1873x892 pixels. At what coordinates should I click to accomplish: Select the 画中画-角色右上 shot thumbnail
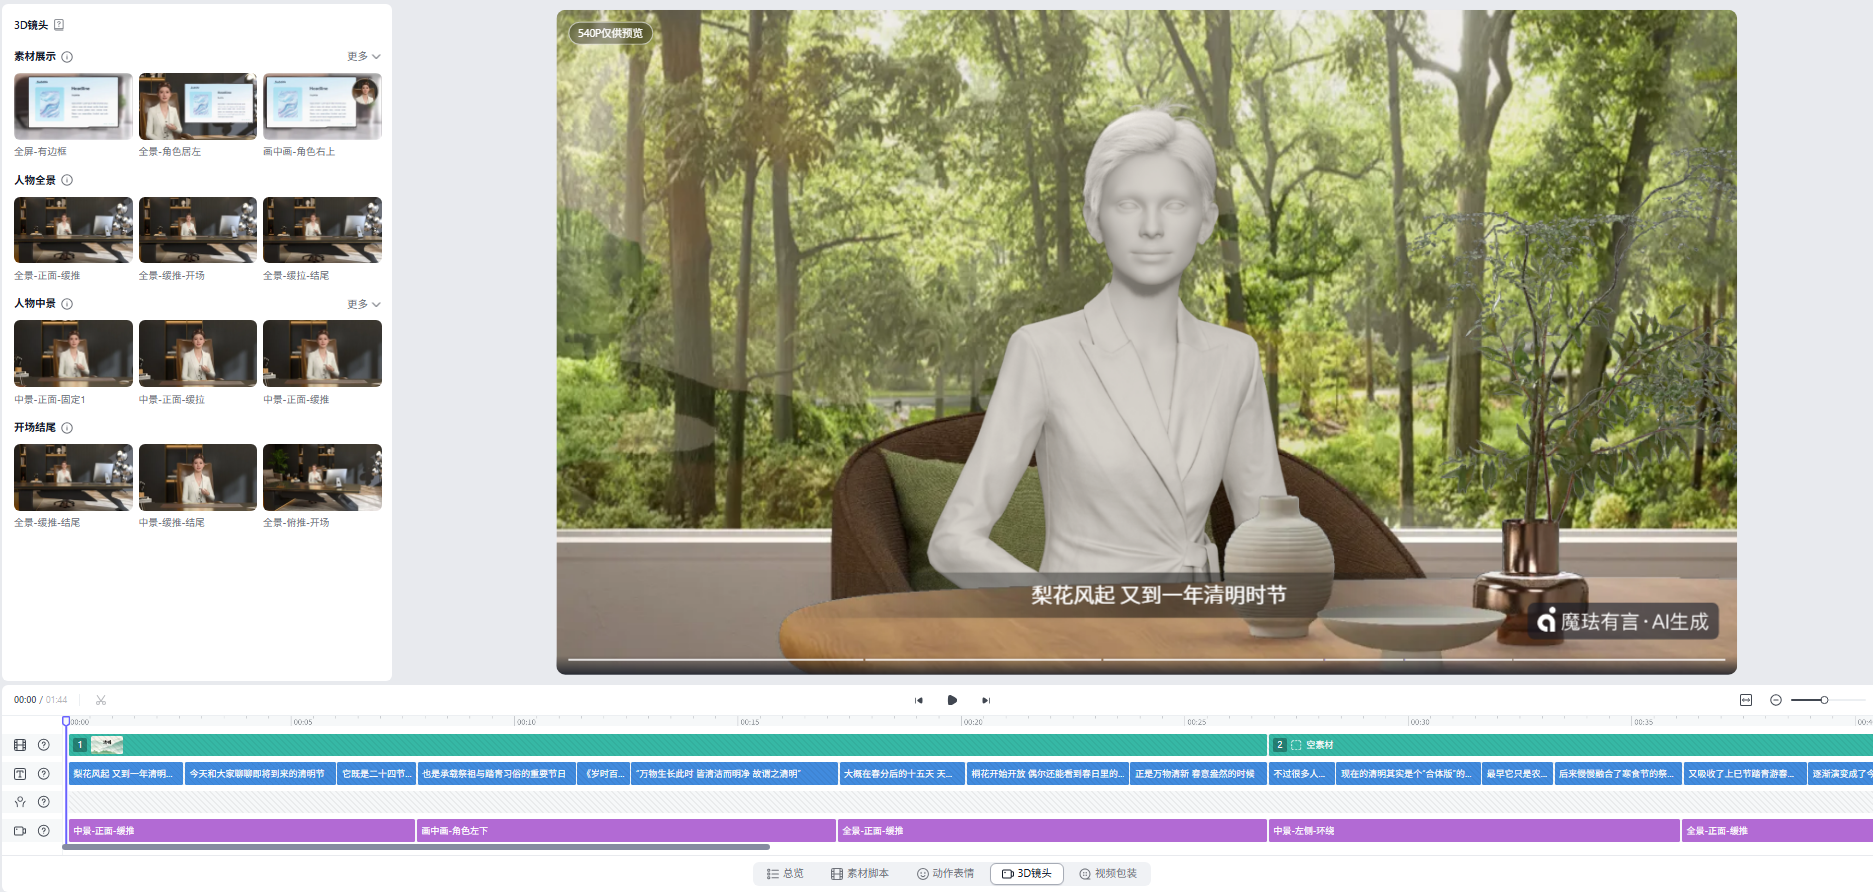(322, 106)
